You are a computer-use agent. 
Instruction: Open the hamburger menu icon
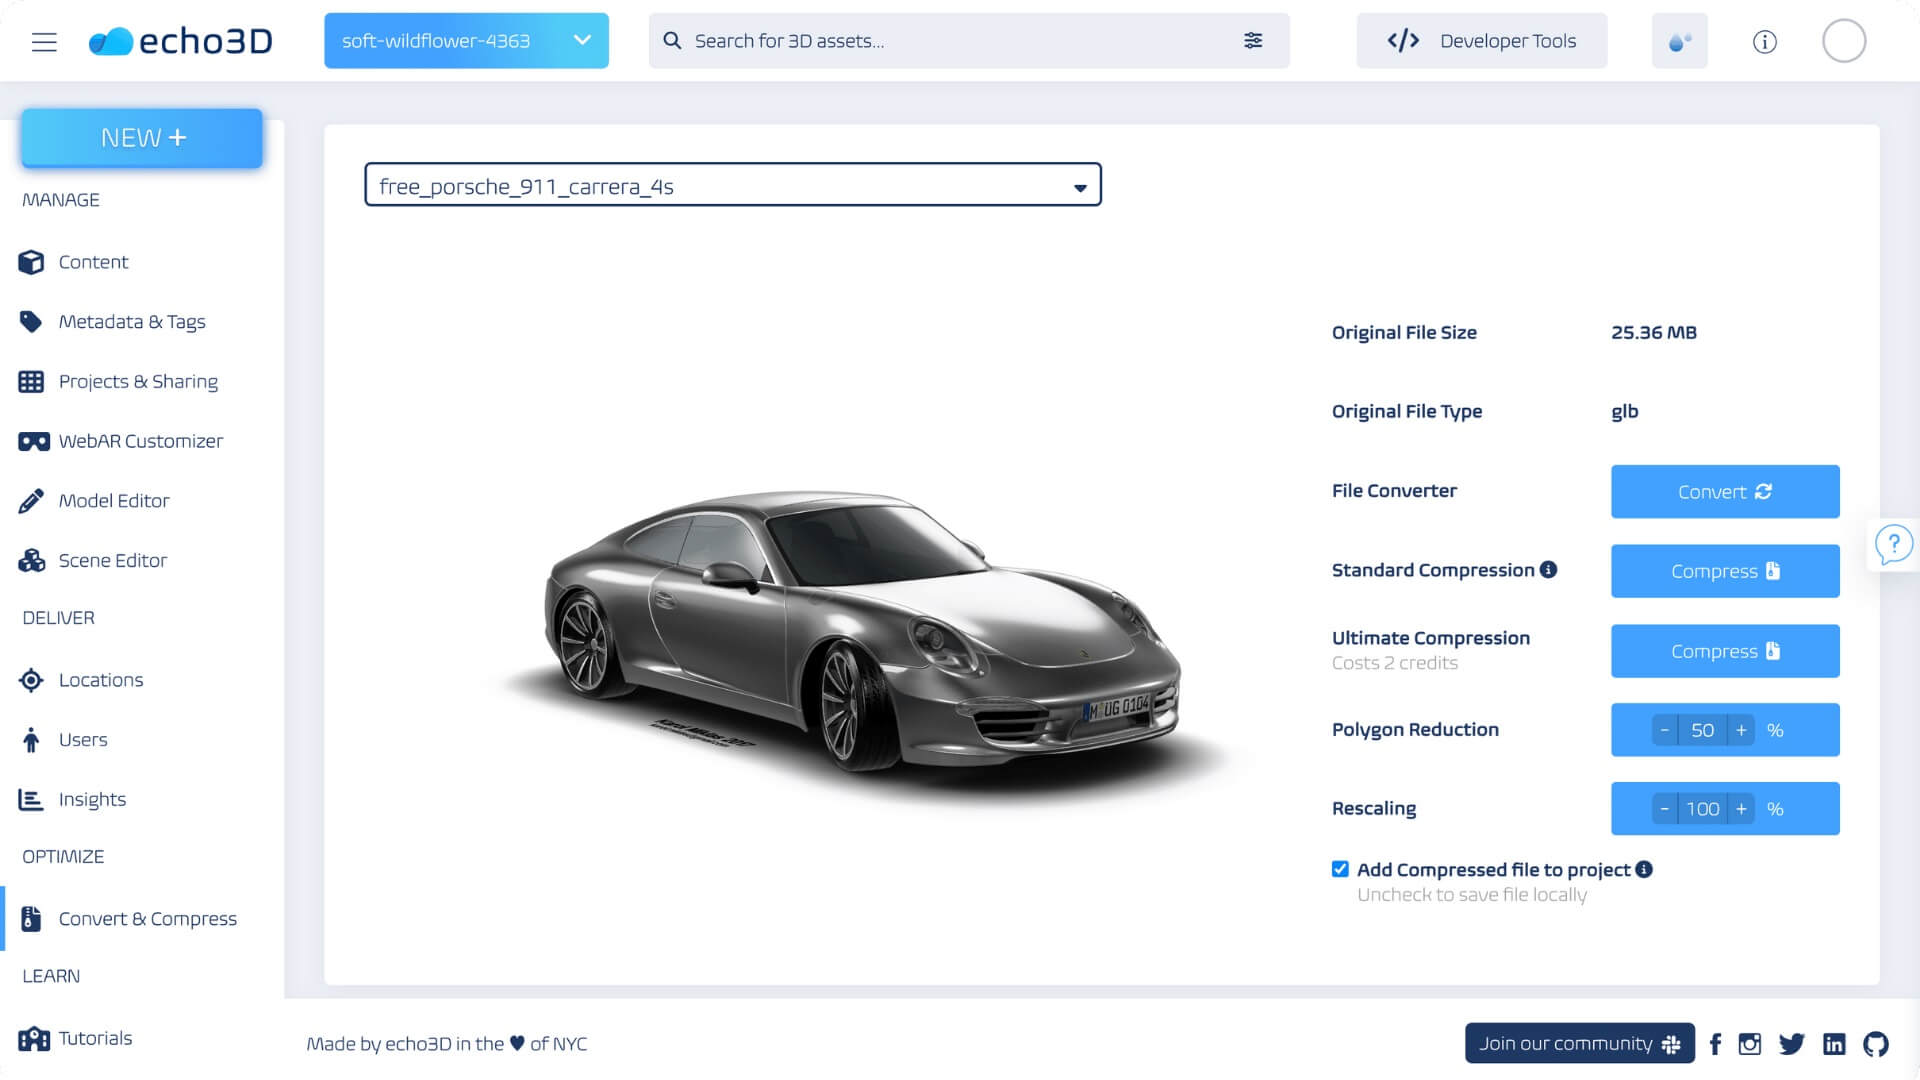tap(44, 42)
